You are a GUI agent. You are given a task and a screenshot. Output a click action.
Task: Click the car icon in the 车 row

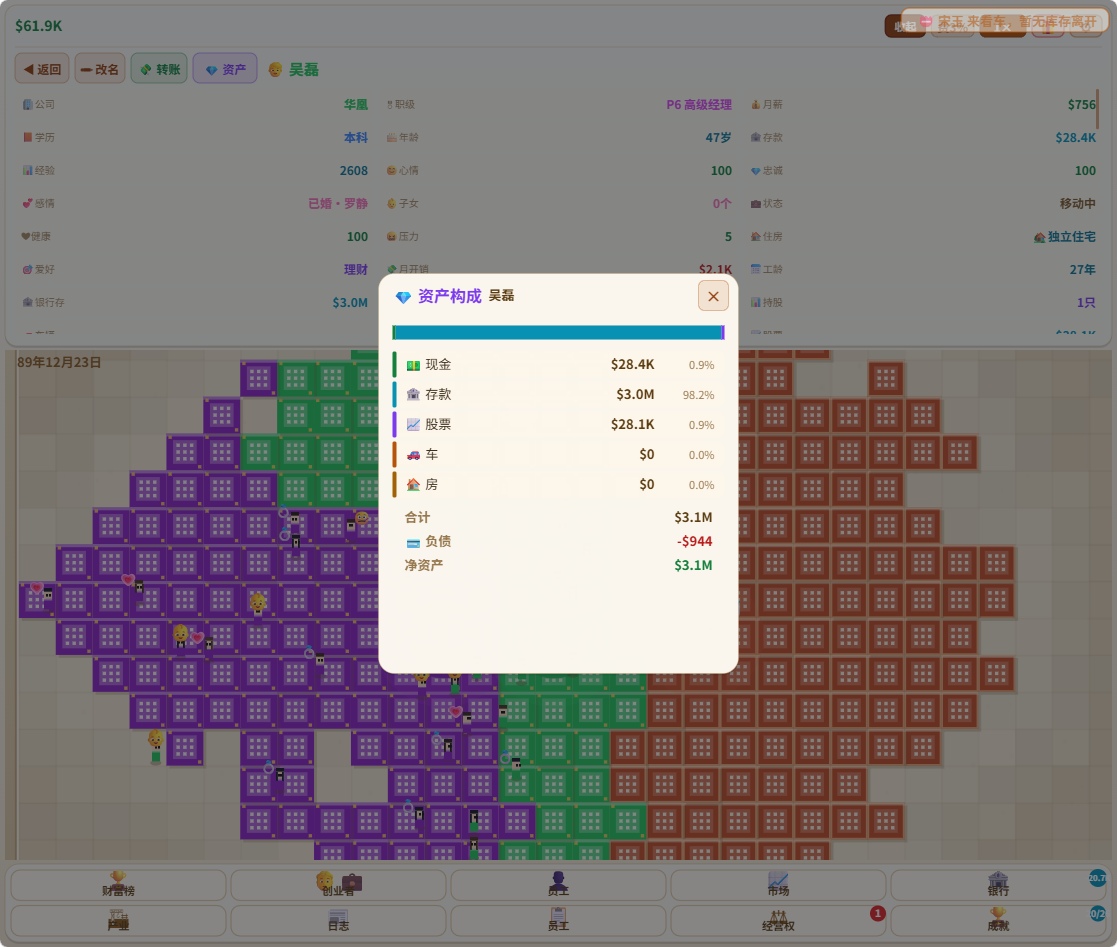click(x=413, y=455)
